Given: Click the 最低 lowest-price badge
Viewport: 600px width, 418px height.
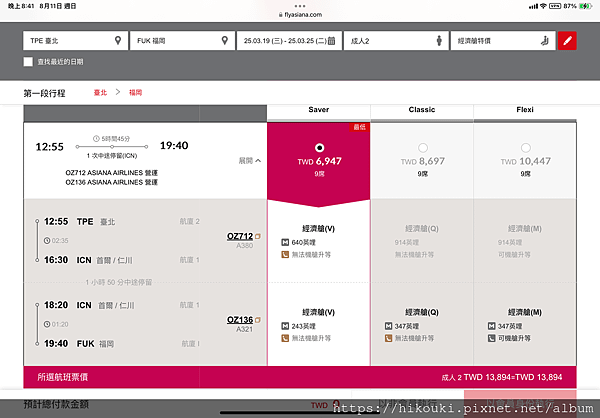Looking at the screenshot, I should (x=359, y=127).
